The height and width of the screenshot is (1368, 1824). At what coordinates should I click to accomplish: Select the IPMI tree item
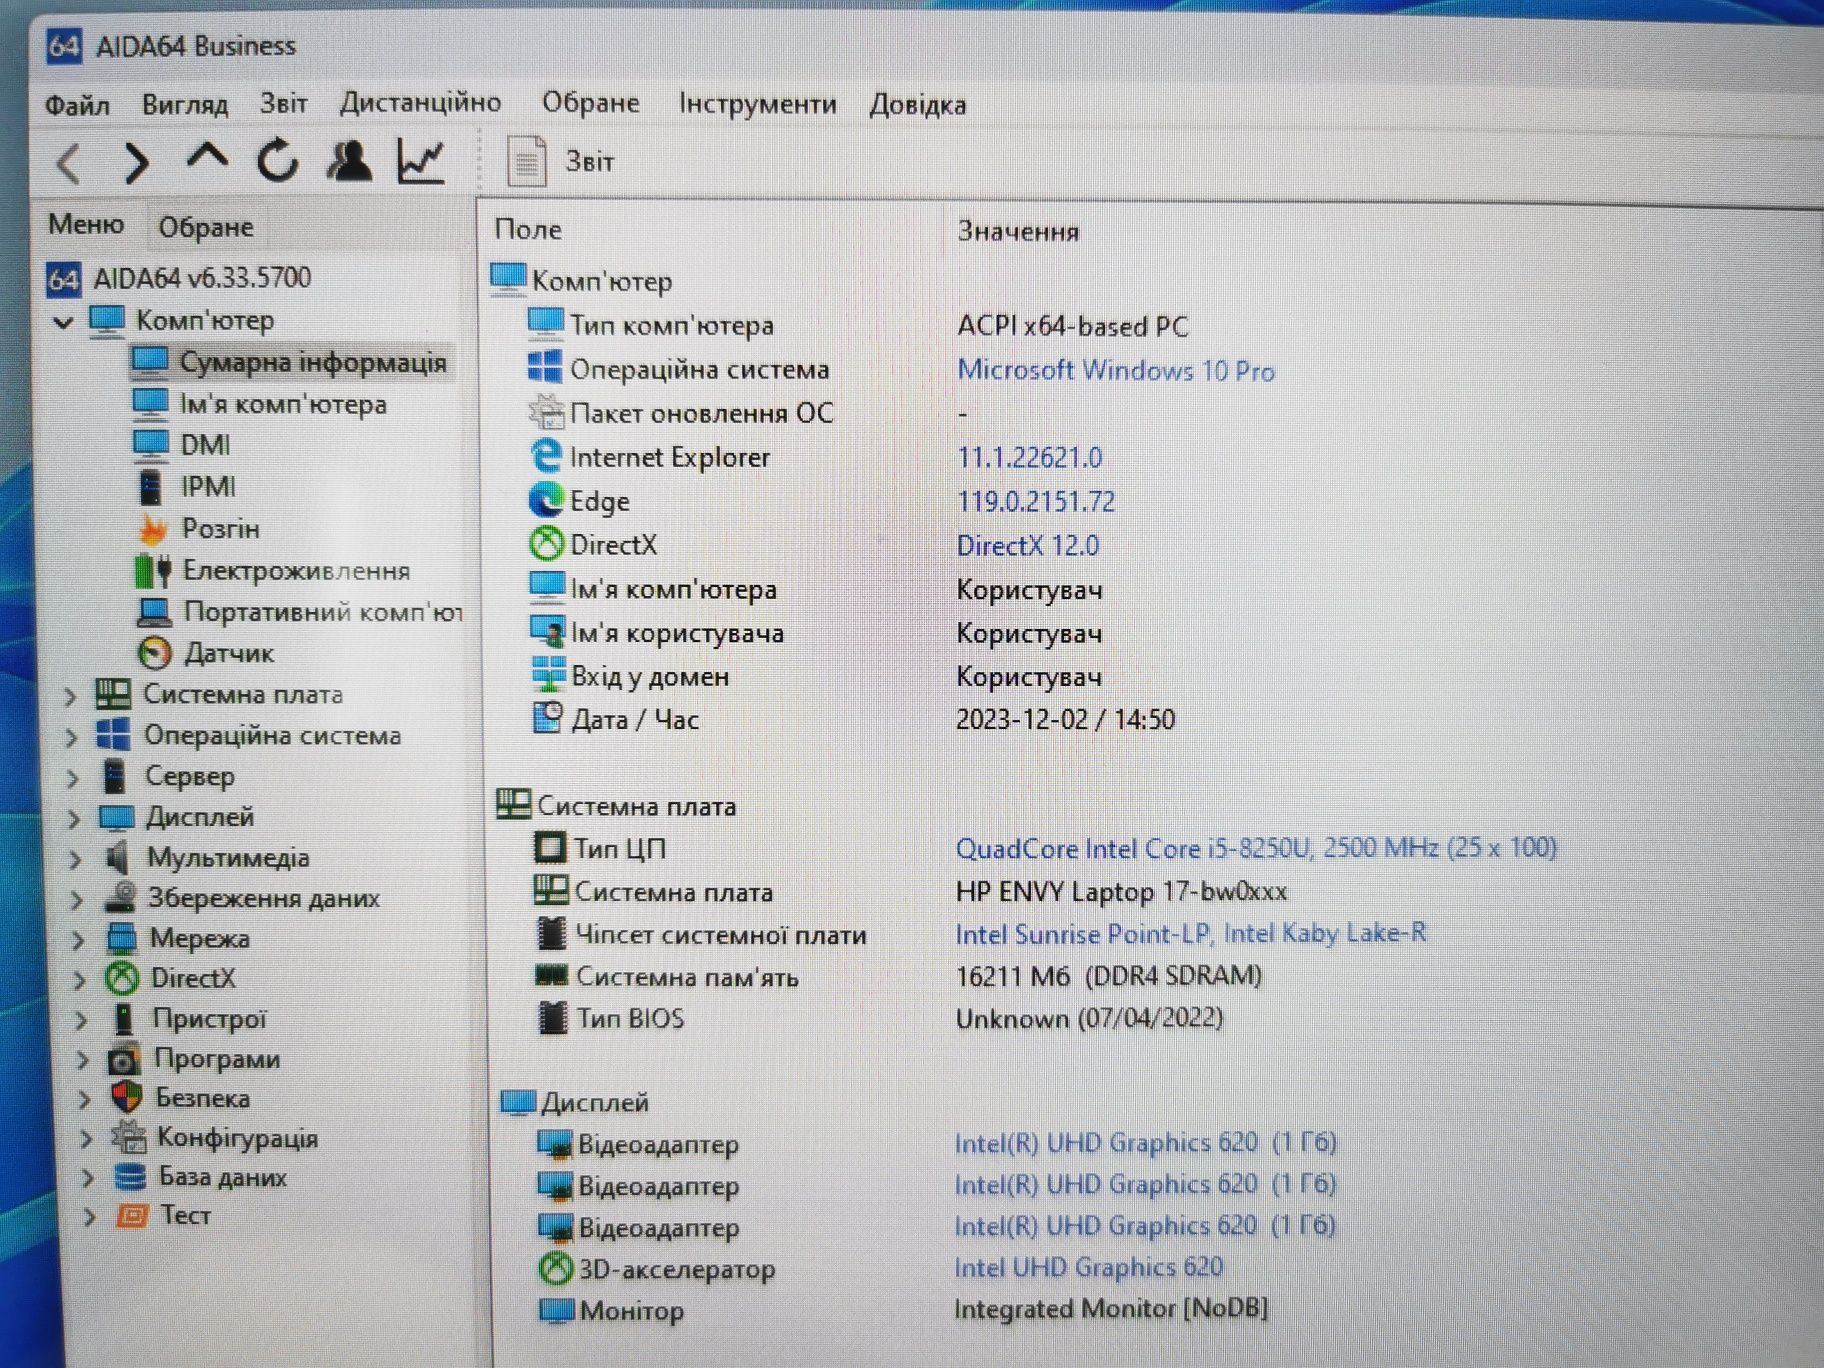(x=185, y=486)
